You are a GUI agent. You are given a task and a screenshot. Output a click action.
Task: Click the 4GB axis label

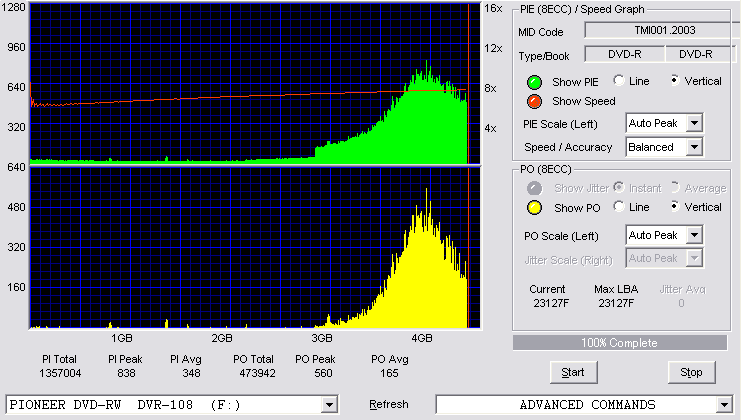[x=422, y=338]
